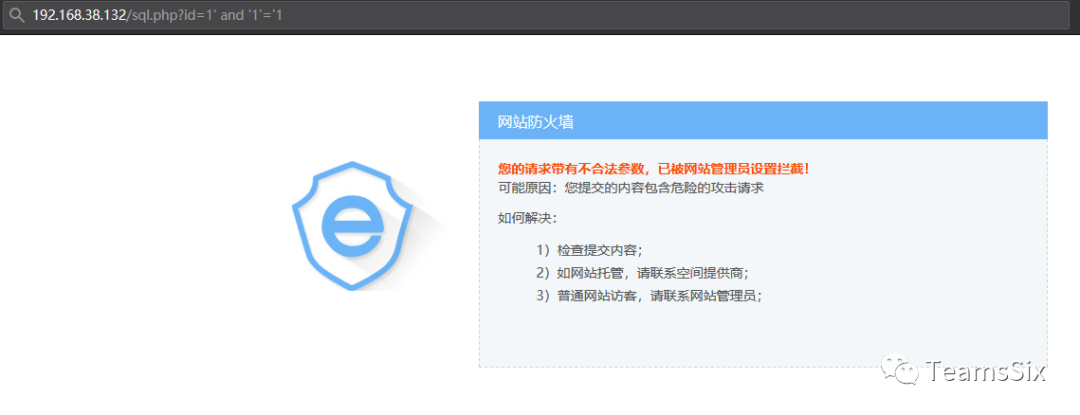
Task: Click the search magnifier icon in address bar
Action: pyautogui.click(x=18, y=15)
